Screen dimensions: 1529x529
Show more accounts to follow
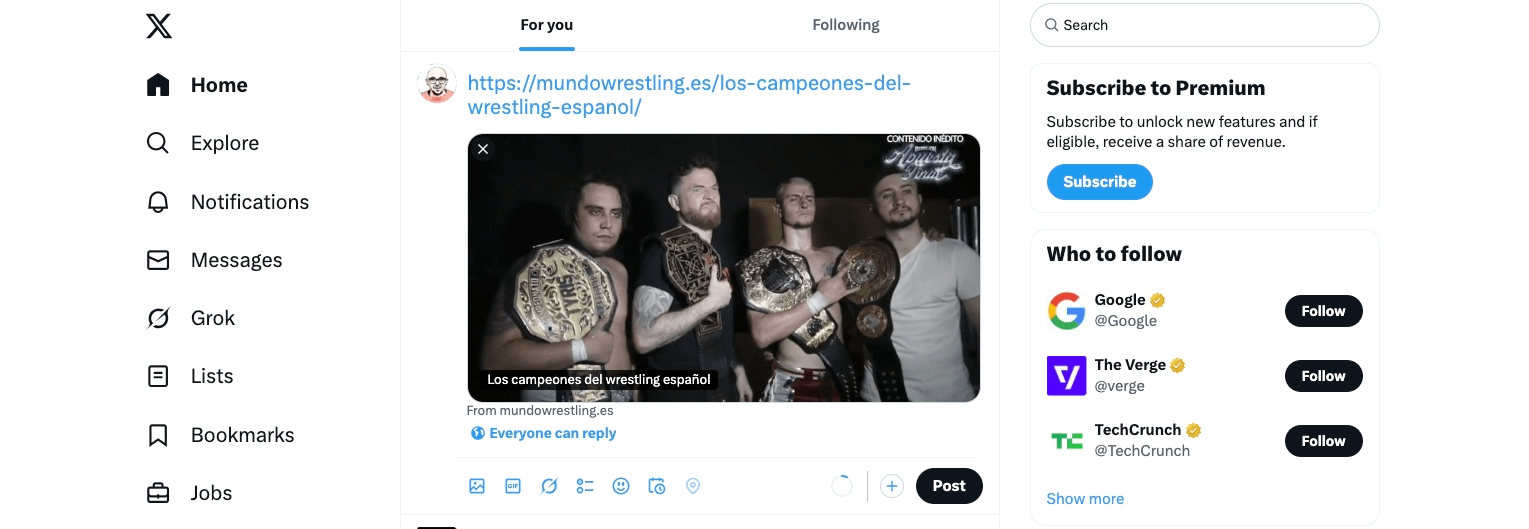pos(1085,498)
